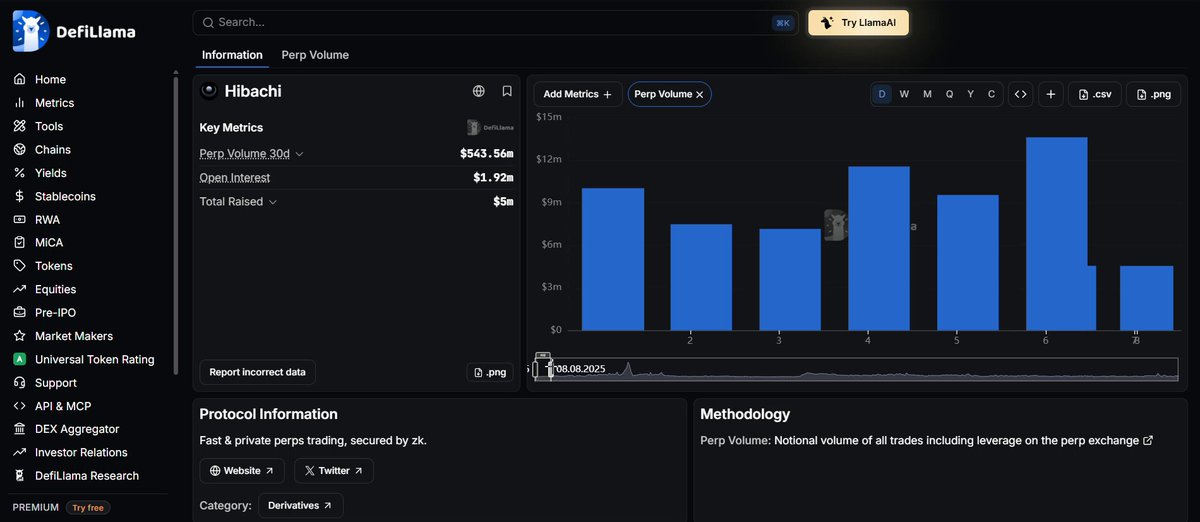1200x522 pixels.
Task: Click the DefiLlama Research icon
Action: [x=19, y=476]
